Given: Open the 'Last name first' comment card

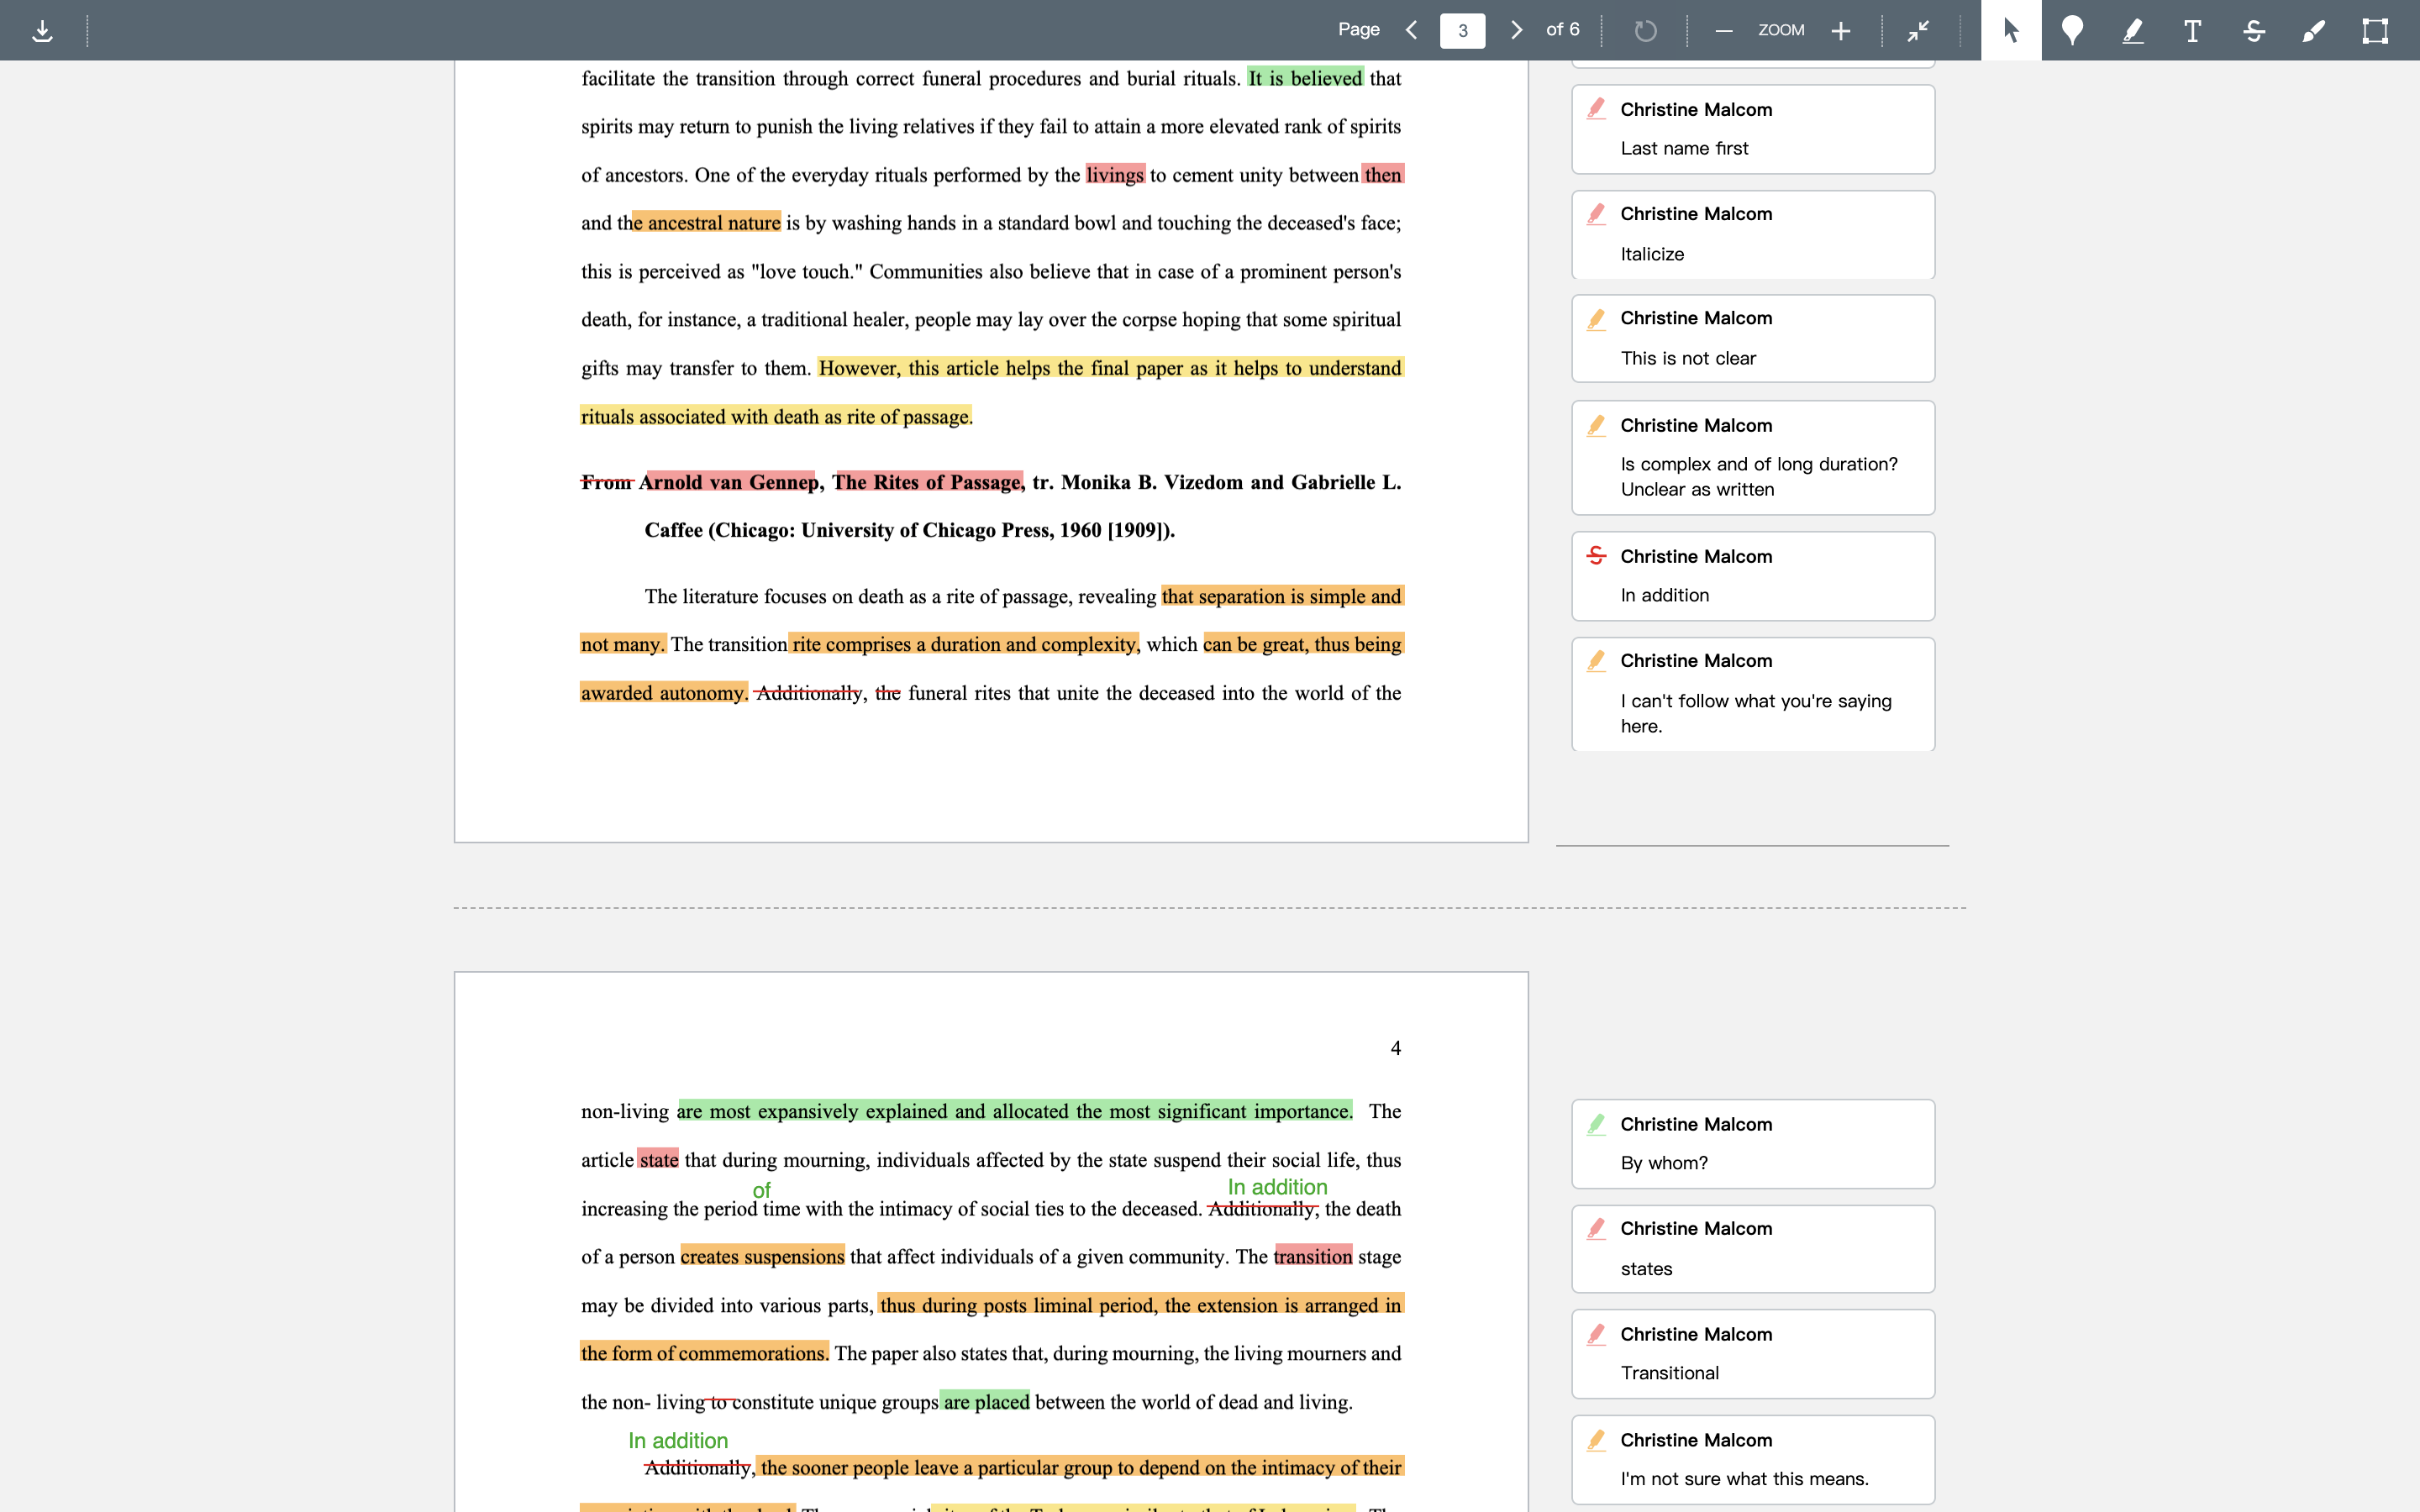Looking at the screenshot, I should [x=1753, y=129].
